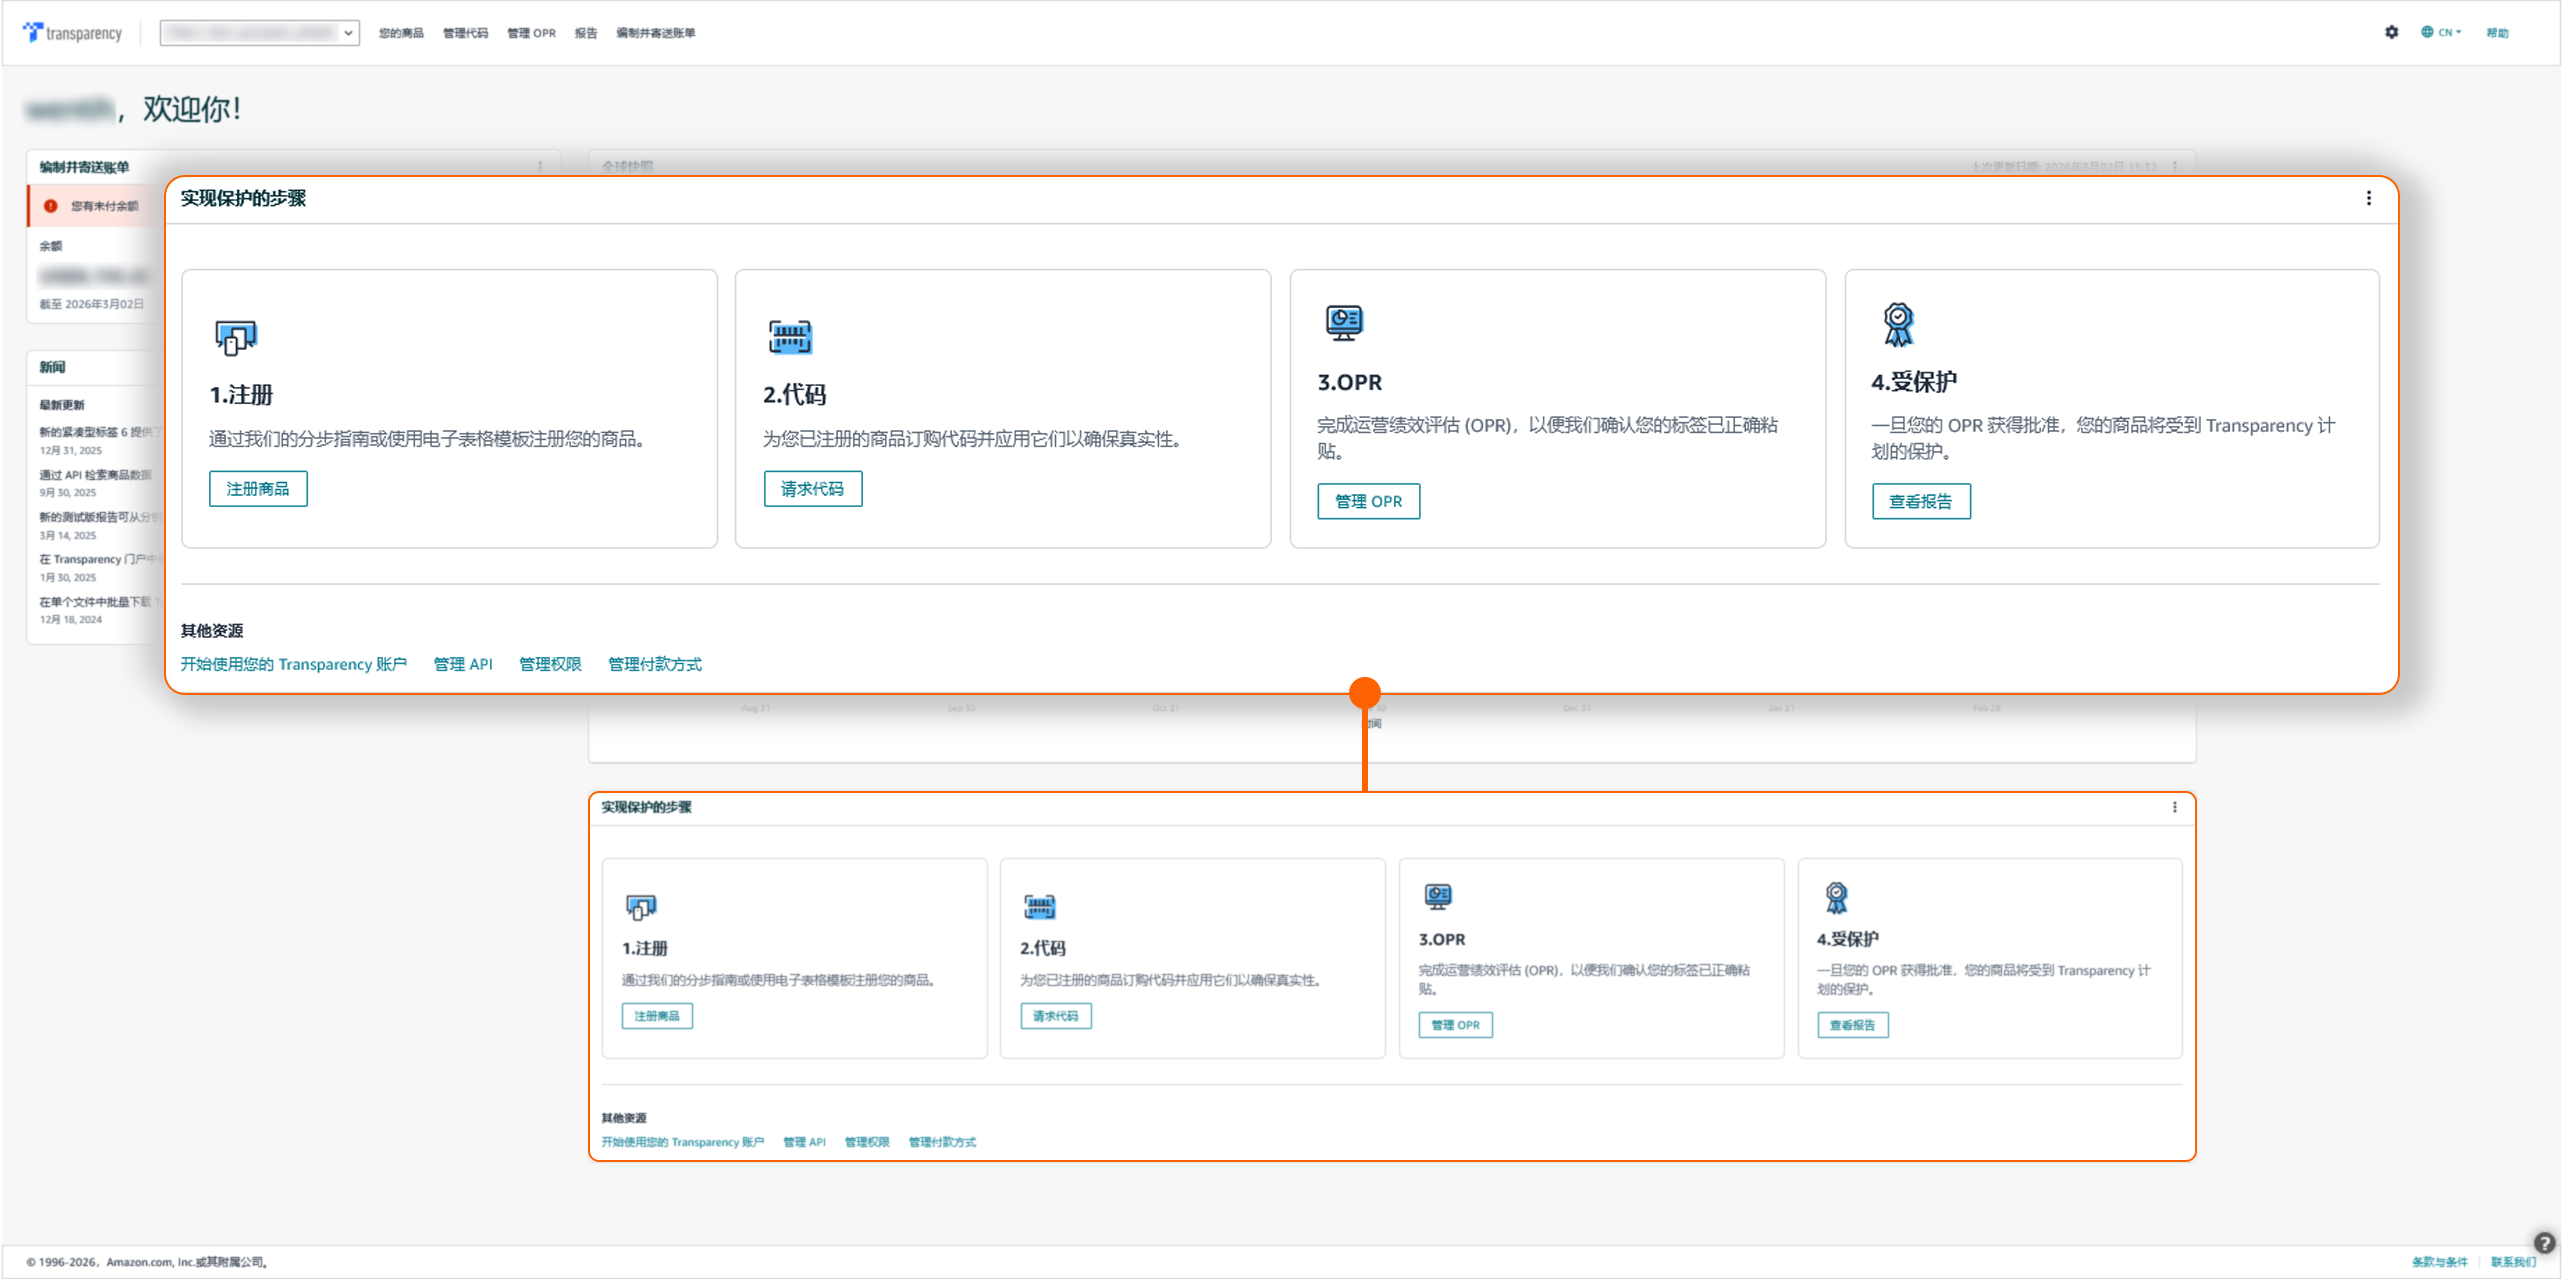Open the 管理付款方式 link in enlarged panel

[655, 664]
